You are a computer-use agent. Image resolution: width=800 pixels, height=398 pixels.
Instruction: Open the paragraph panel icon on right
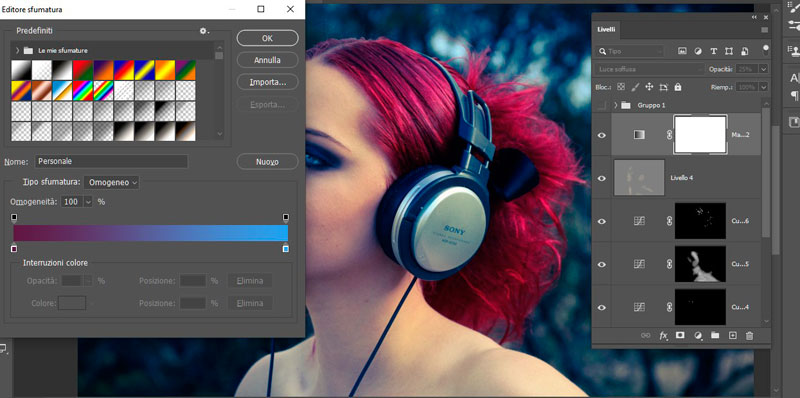(794, 95)
